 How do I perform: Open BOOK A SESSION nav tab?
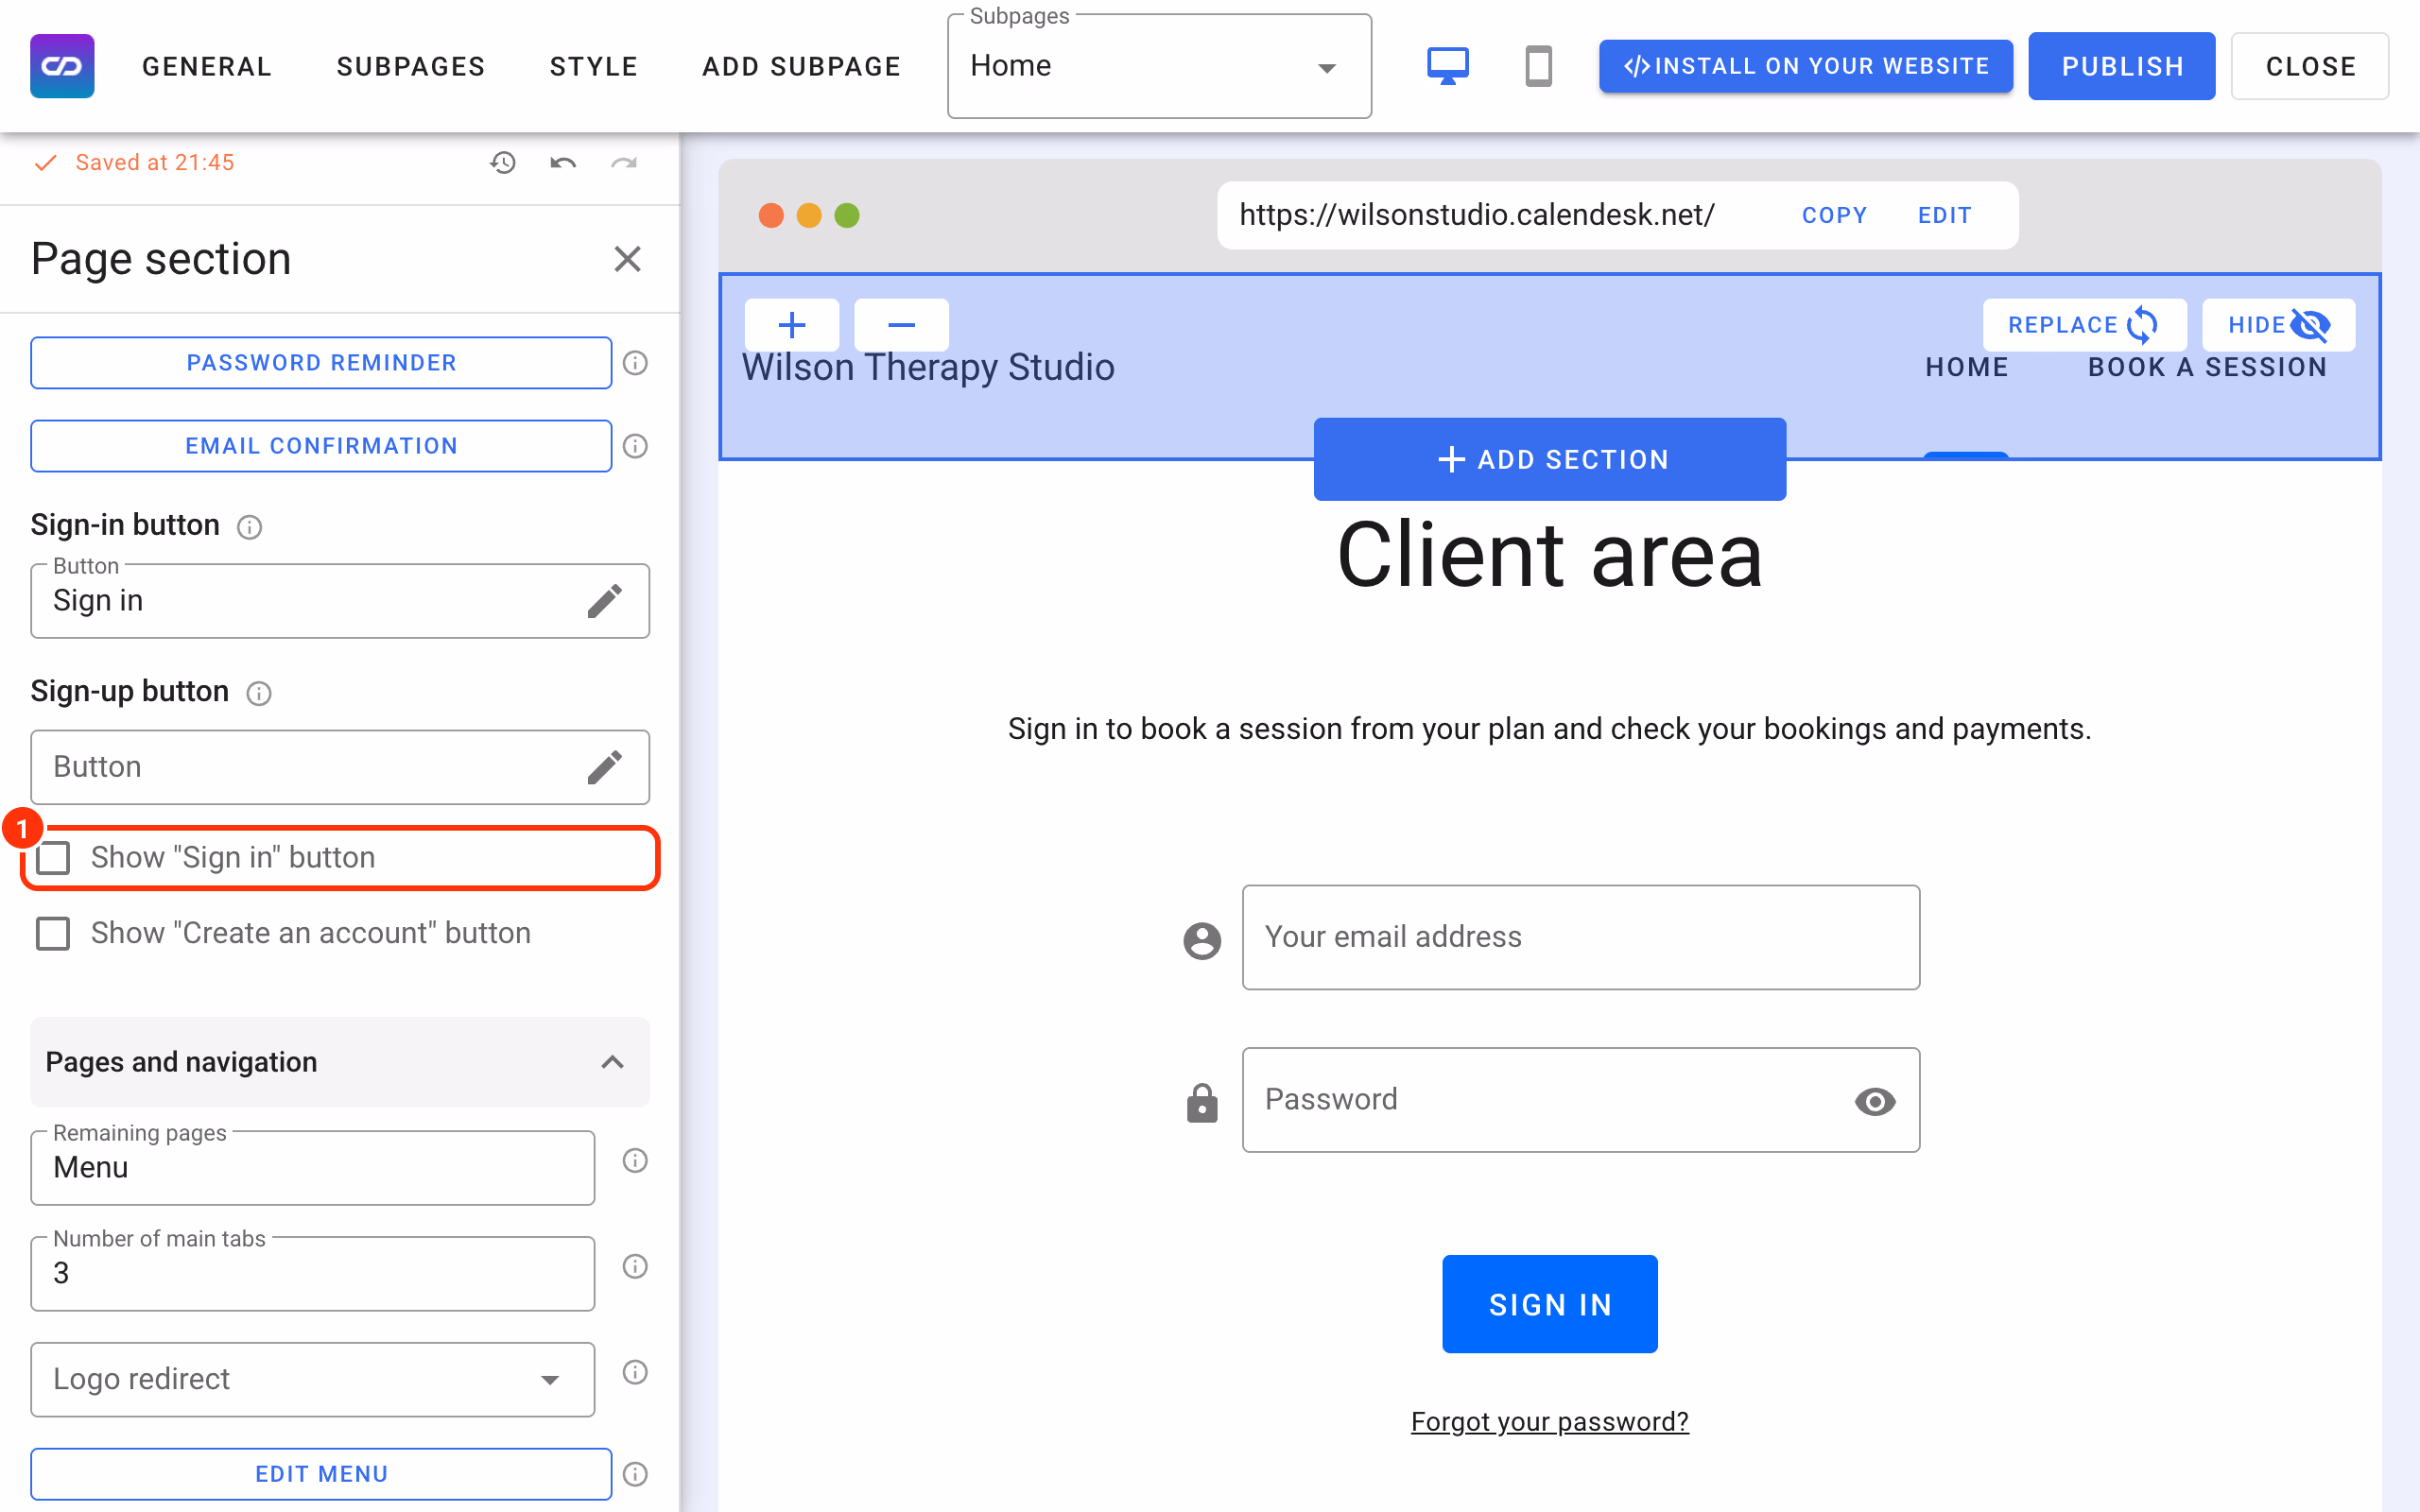coord(2207,367)
